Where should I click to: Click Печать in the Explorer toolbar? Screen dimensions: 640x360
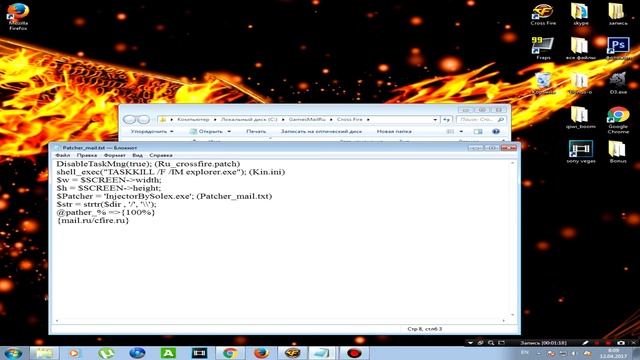coord(256,131)
